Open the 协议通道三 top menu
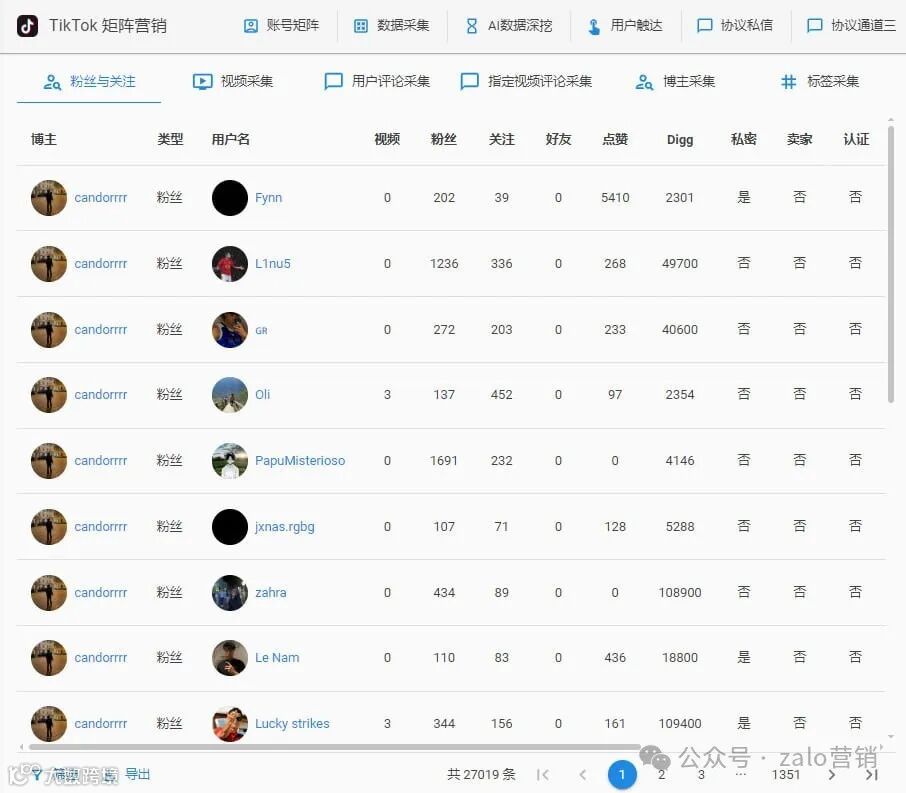 (852, 25)
